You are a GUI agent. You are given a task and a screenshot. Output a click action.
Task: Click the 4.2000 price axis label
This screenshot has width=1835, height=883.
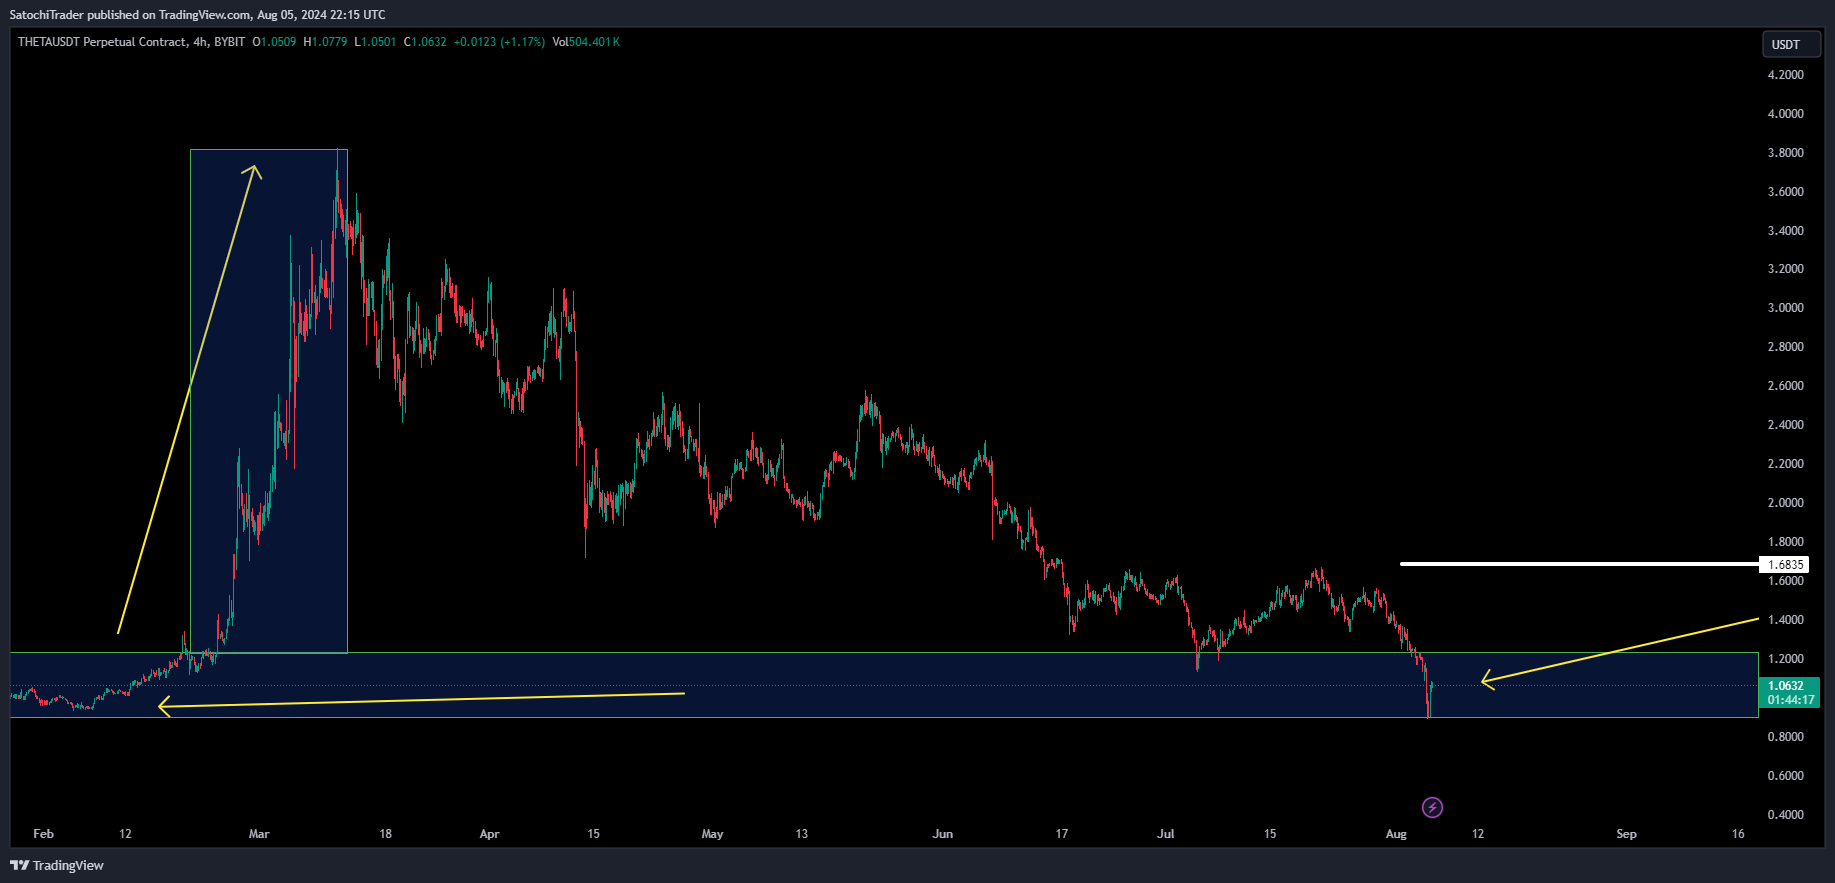[x=1786, y=75]
